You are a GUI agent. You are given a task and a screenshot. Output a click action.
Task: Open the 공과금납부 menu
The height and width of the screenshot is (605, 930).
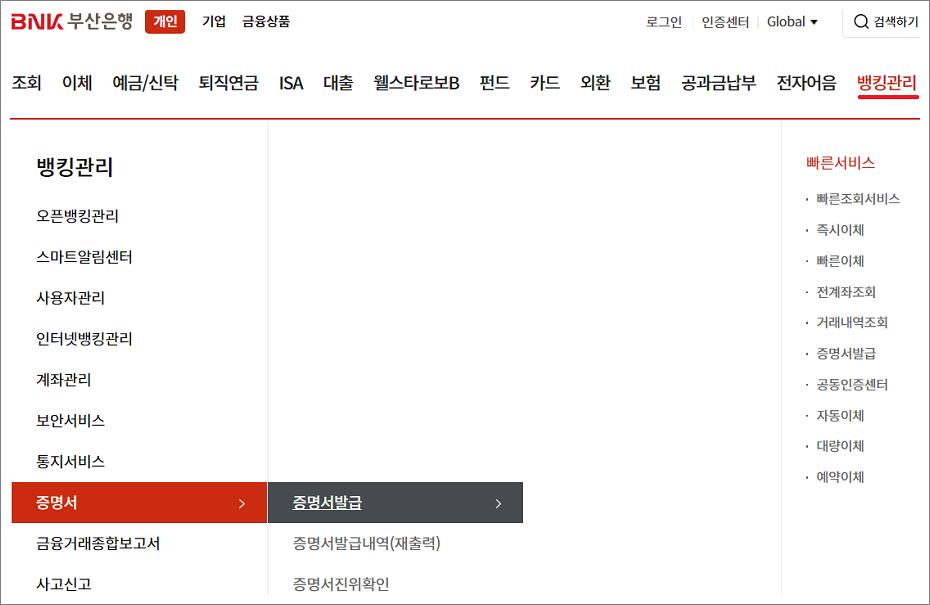(719, 82)
